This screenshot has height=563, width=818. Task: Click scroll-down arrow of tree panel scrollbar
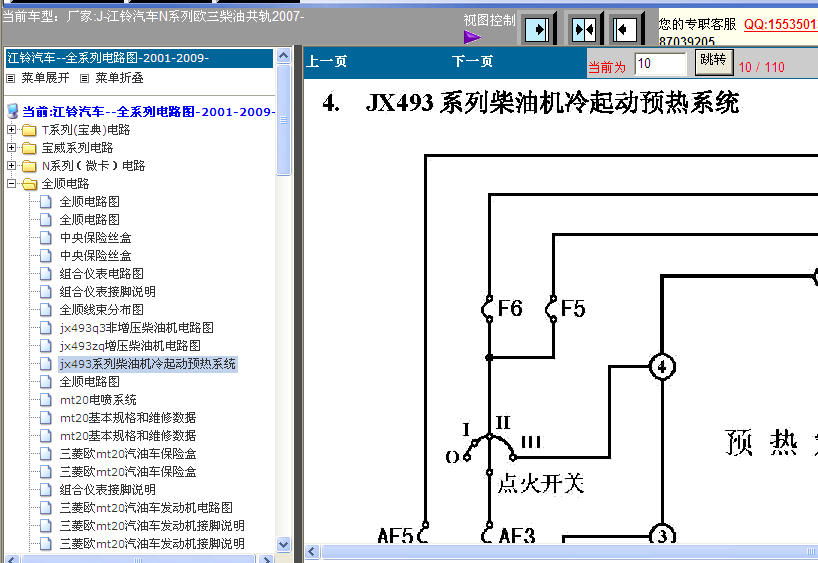pyautogui.click(x=283, y=545)
